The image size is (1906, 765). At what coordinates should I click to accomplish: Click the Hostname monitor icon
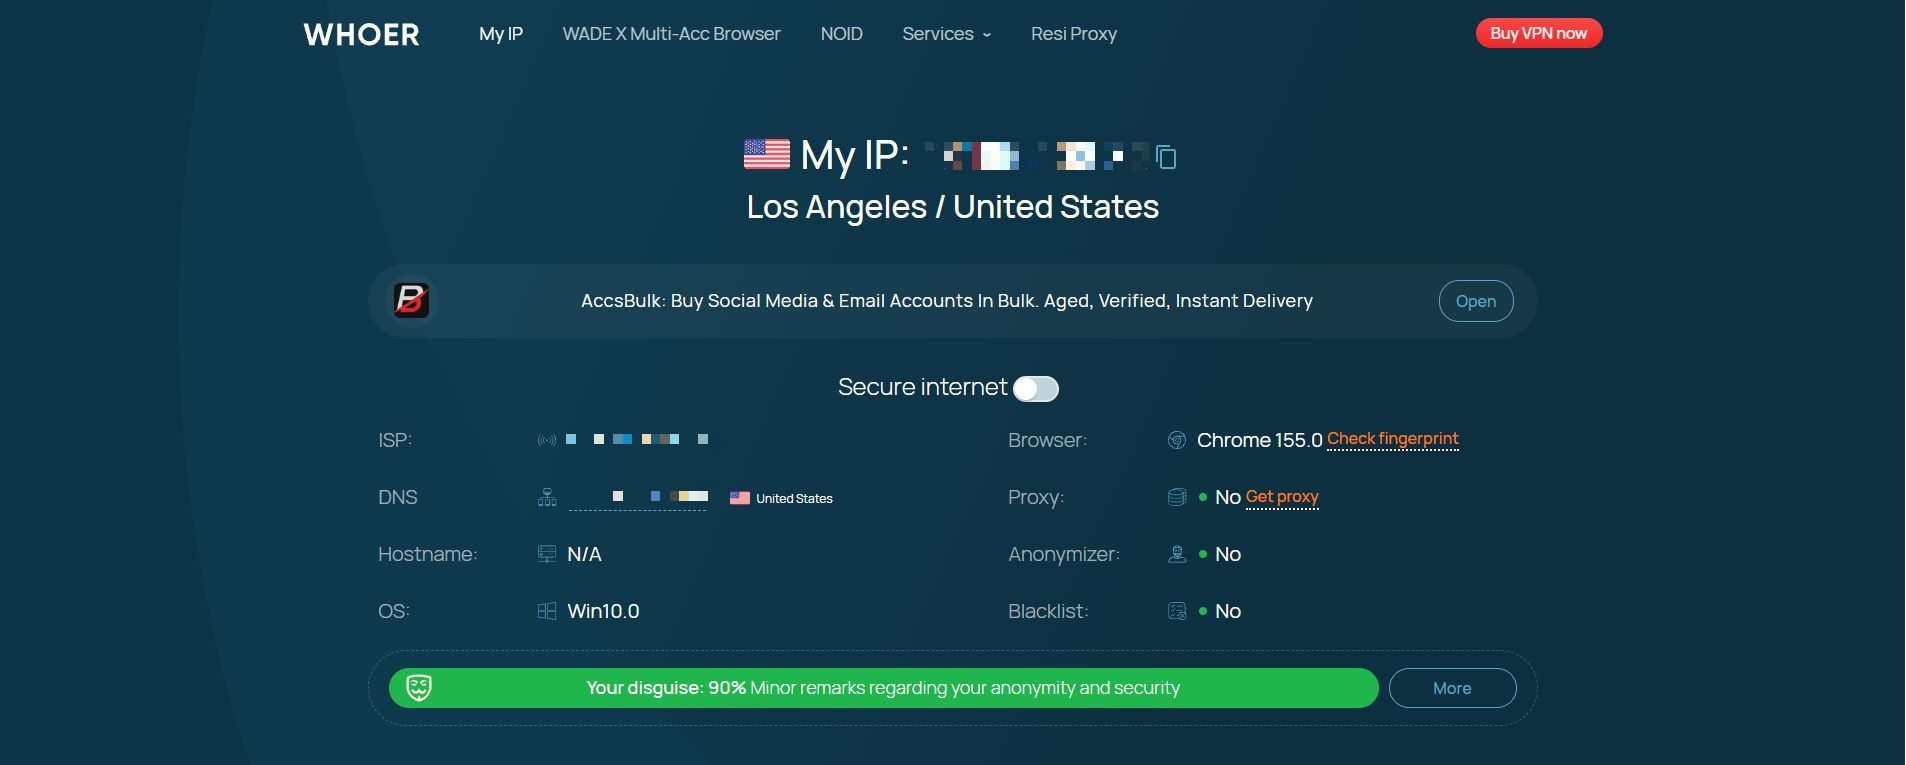(547, 554)
